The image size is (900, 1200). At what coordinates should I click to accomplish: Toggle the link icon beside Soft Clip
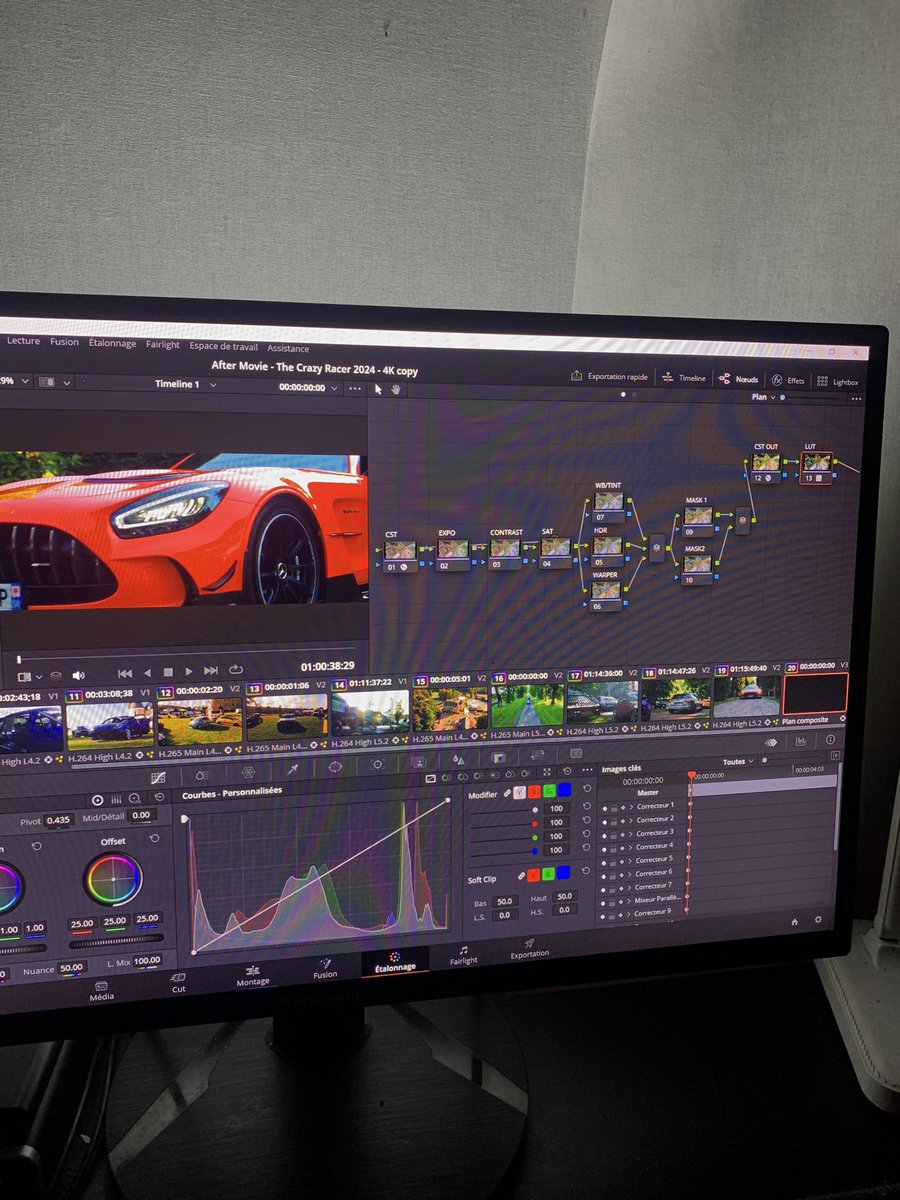(x=520, y=876)
